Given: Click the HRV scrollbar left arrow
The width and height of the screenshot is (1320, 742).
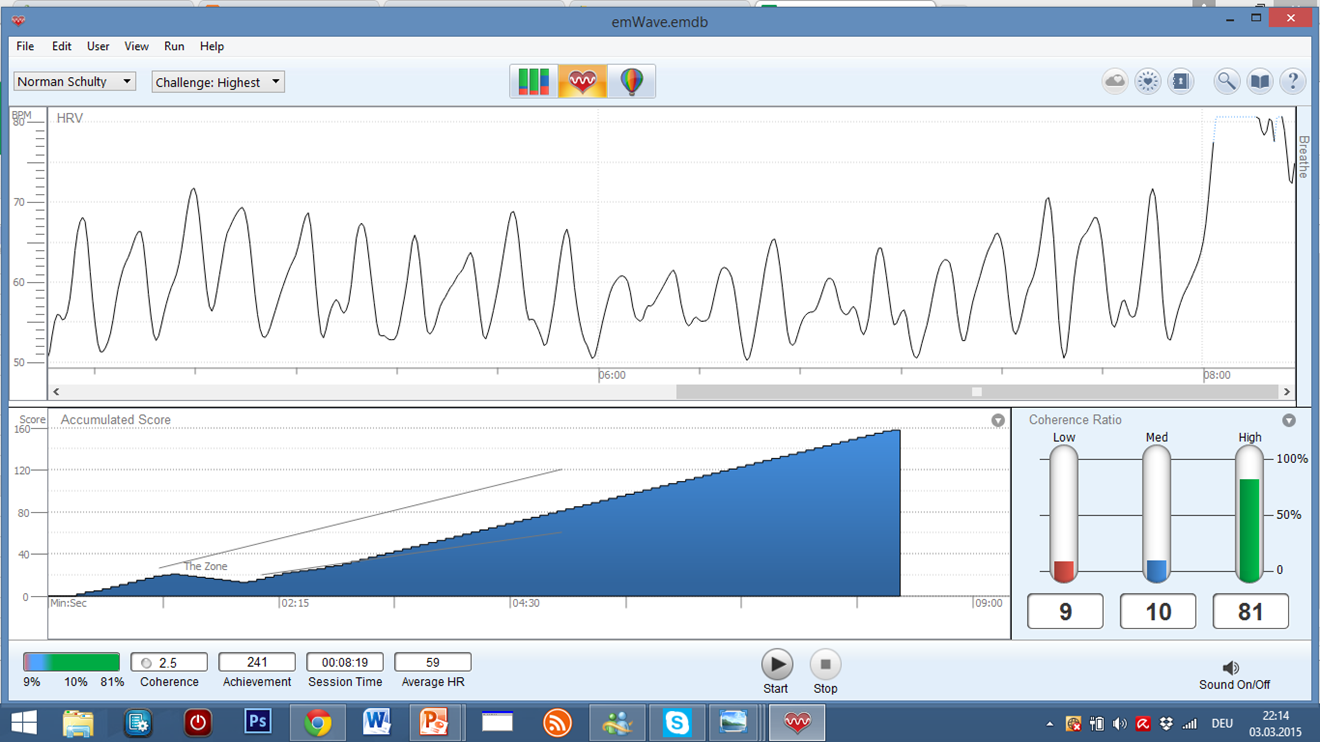Looking at the screenshot, I should 56,392.
